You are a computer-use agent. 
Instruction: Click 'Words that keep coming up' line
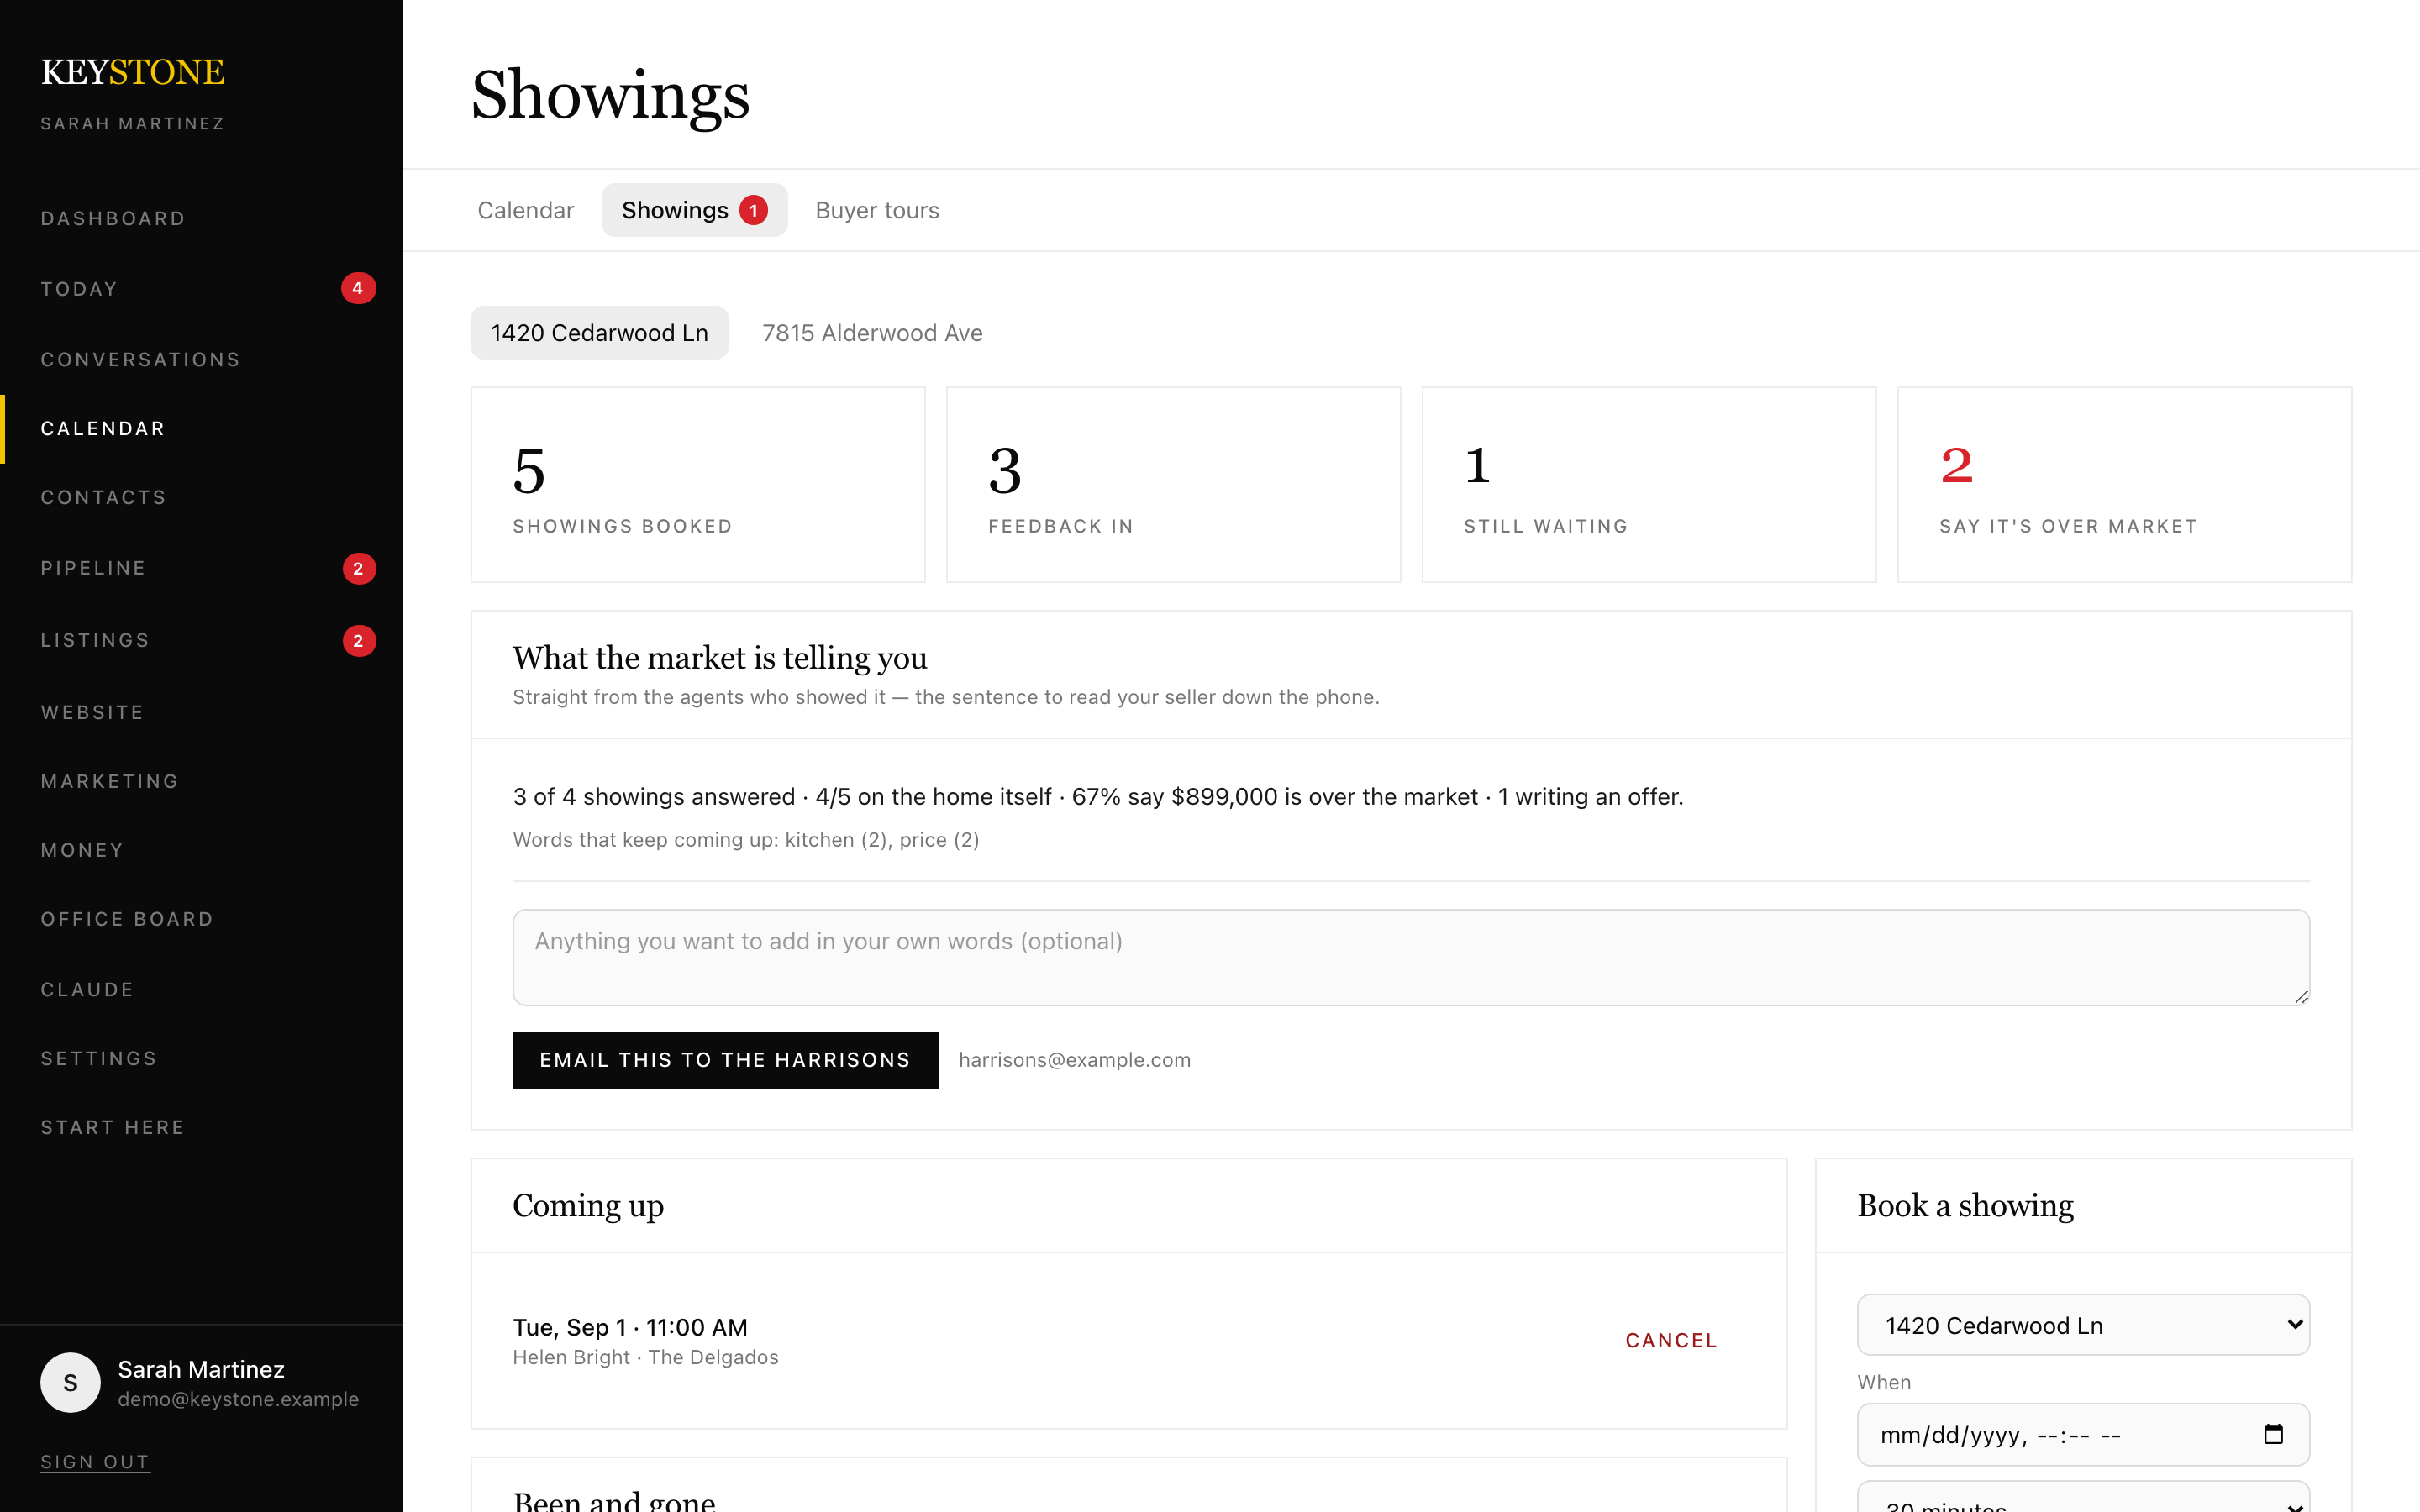tap(746, 840)
